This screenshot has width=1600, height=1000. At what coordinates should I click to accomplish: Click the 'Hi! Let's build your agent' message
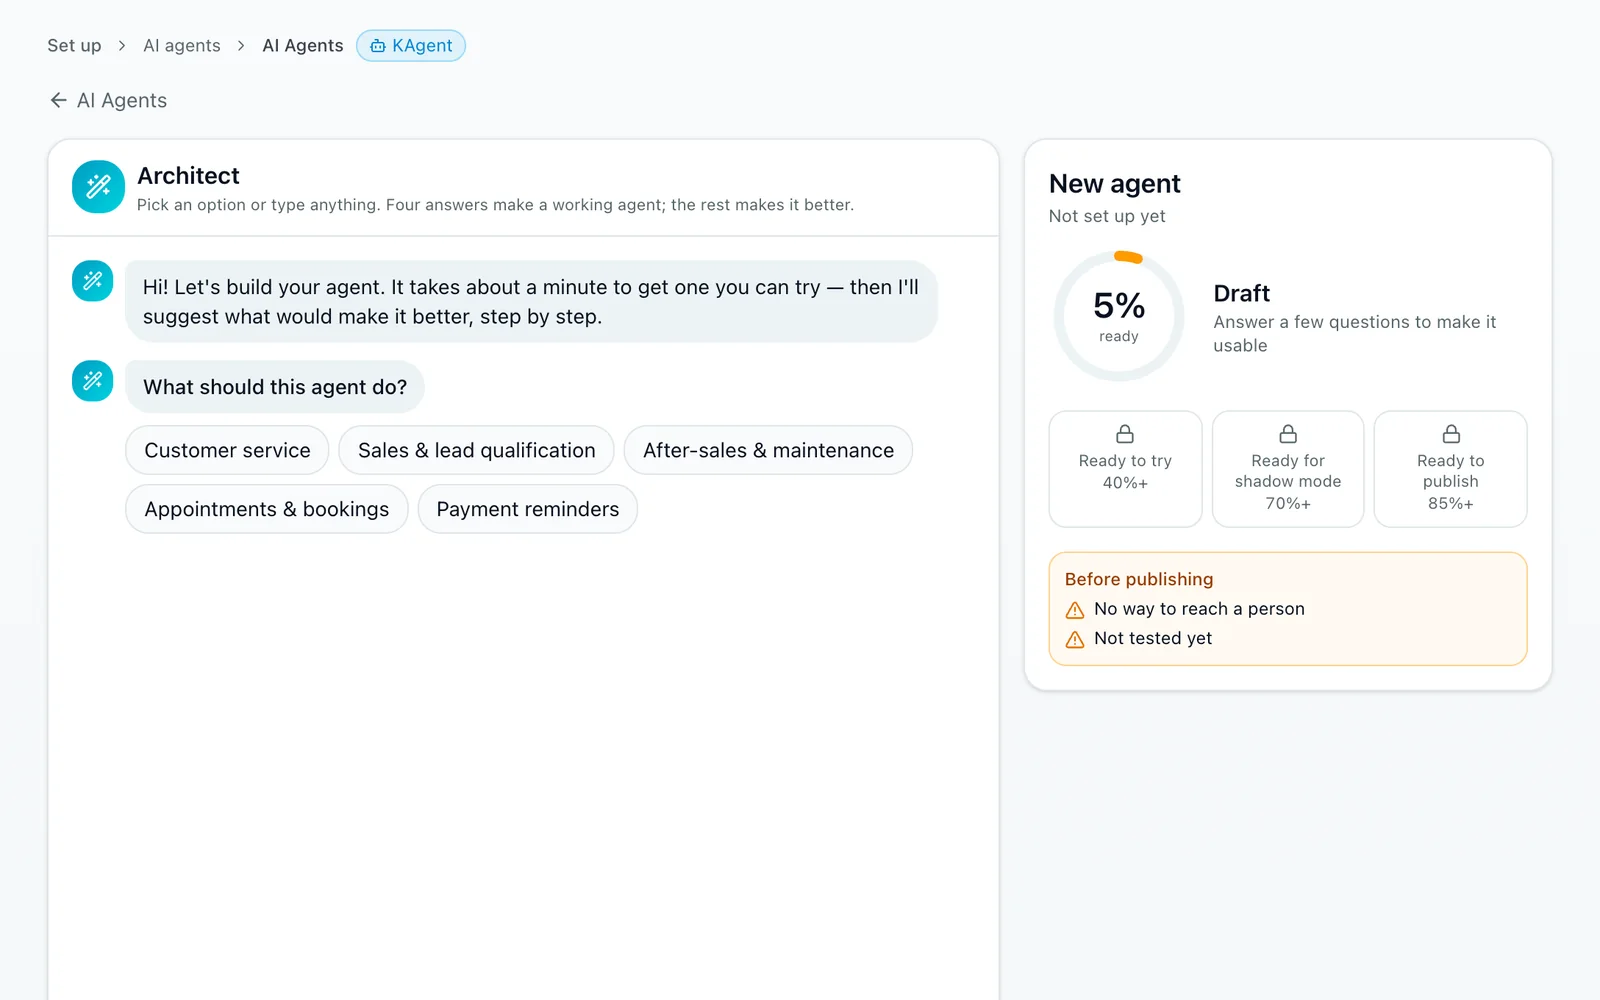(x=531, y=302)
